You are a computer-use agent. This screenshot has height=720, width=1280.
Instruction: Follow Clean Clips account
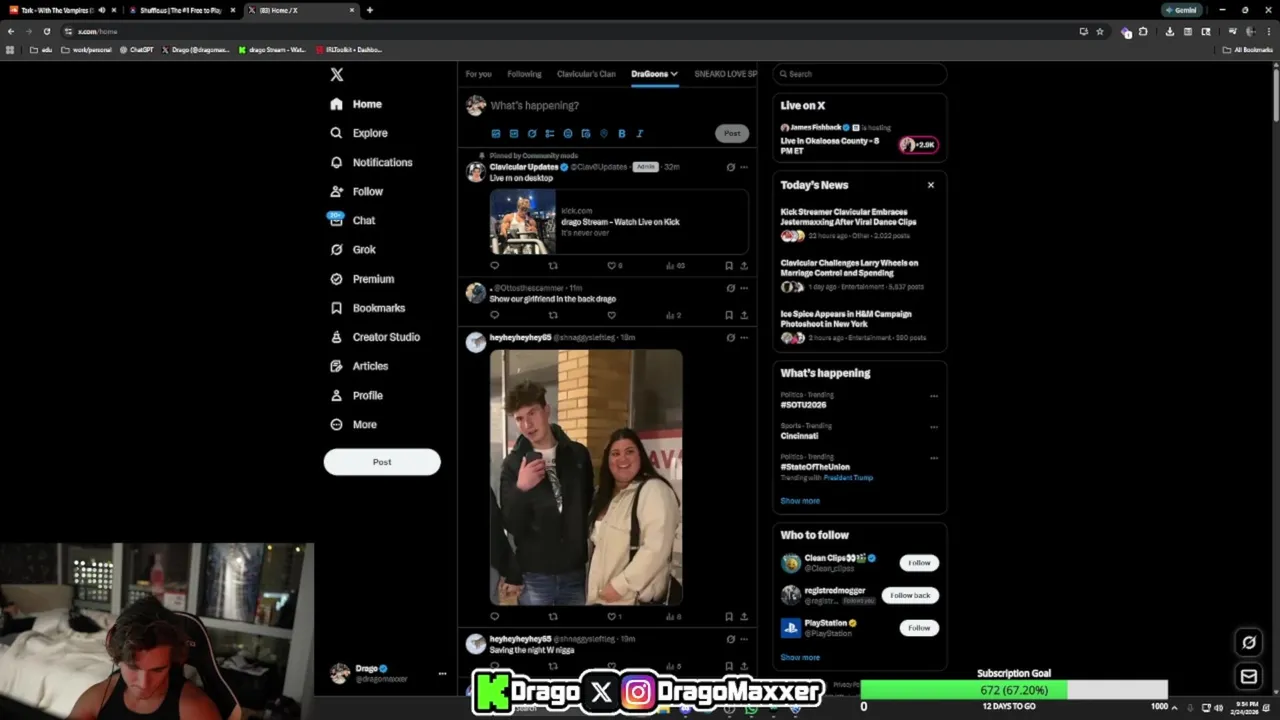click(919, 563)
